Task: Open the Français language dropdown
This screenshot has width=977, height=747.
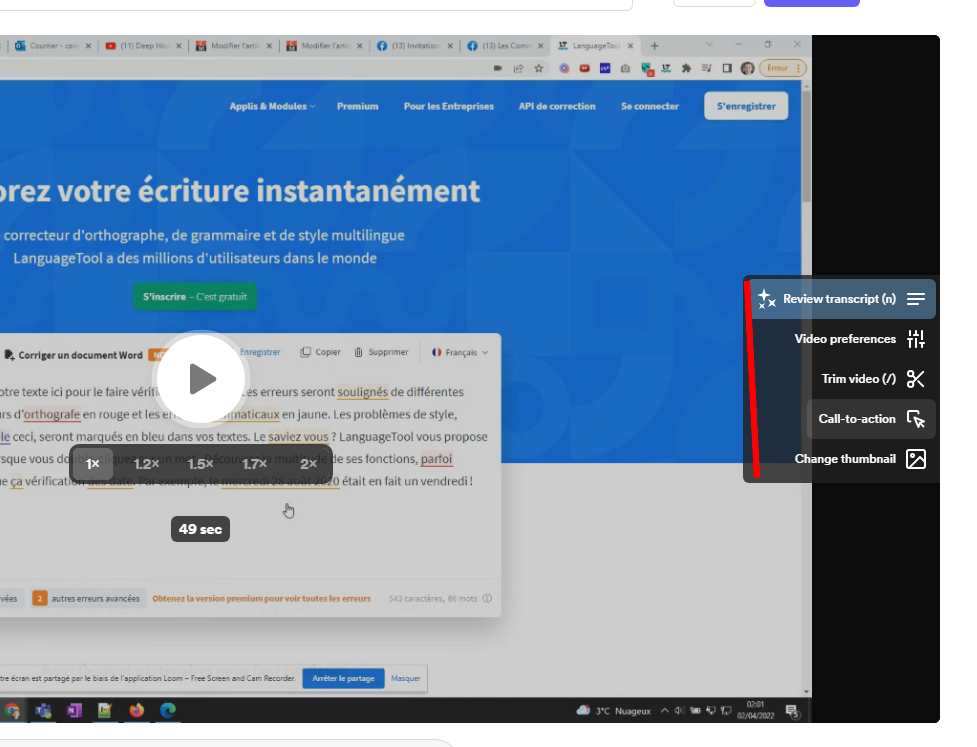Action: click(460, 352)
